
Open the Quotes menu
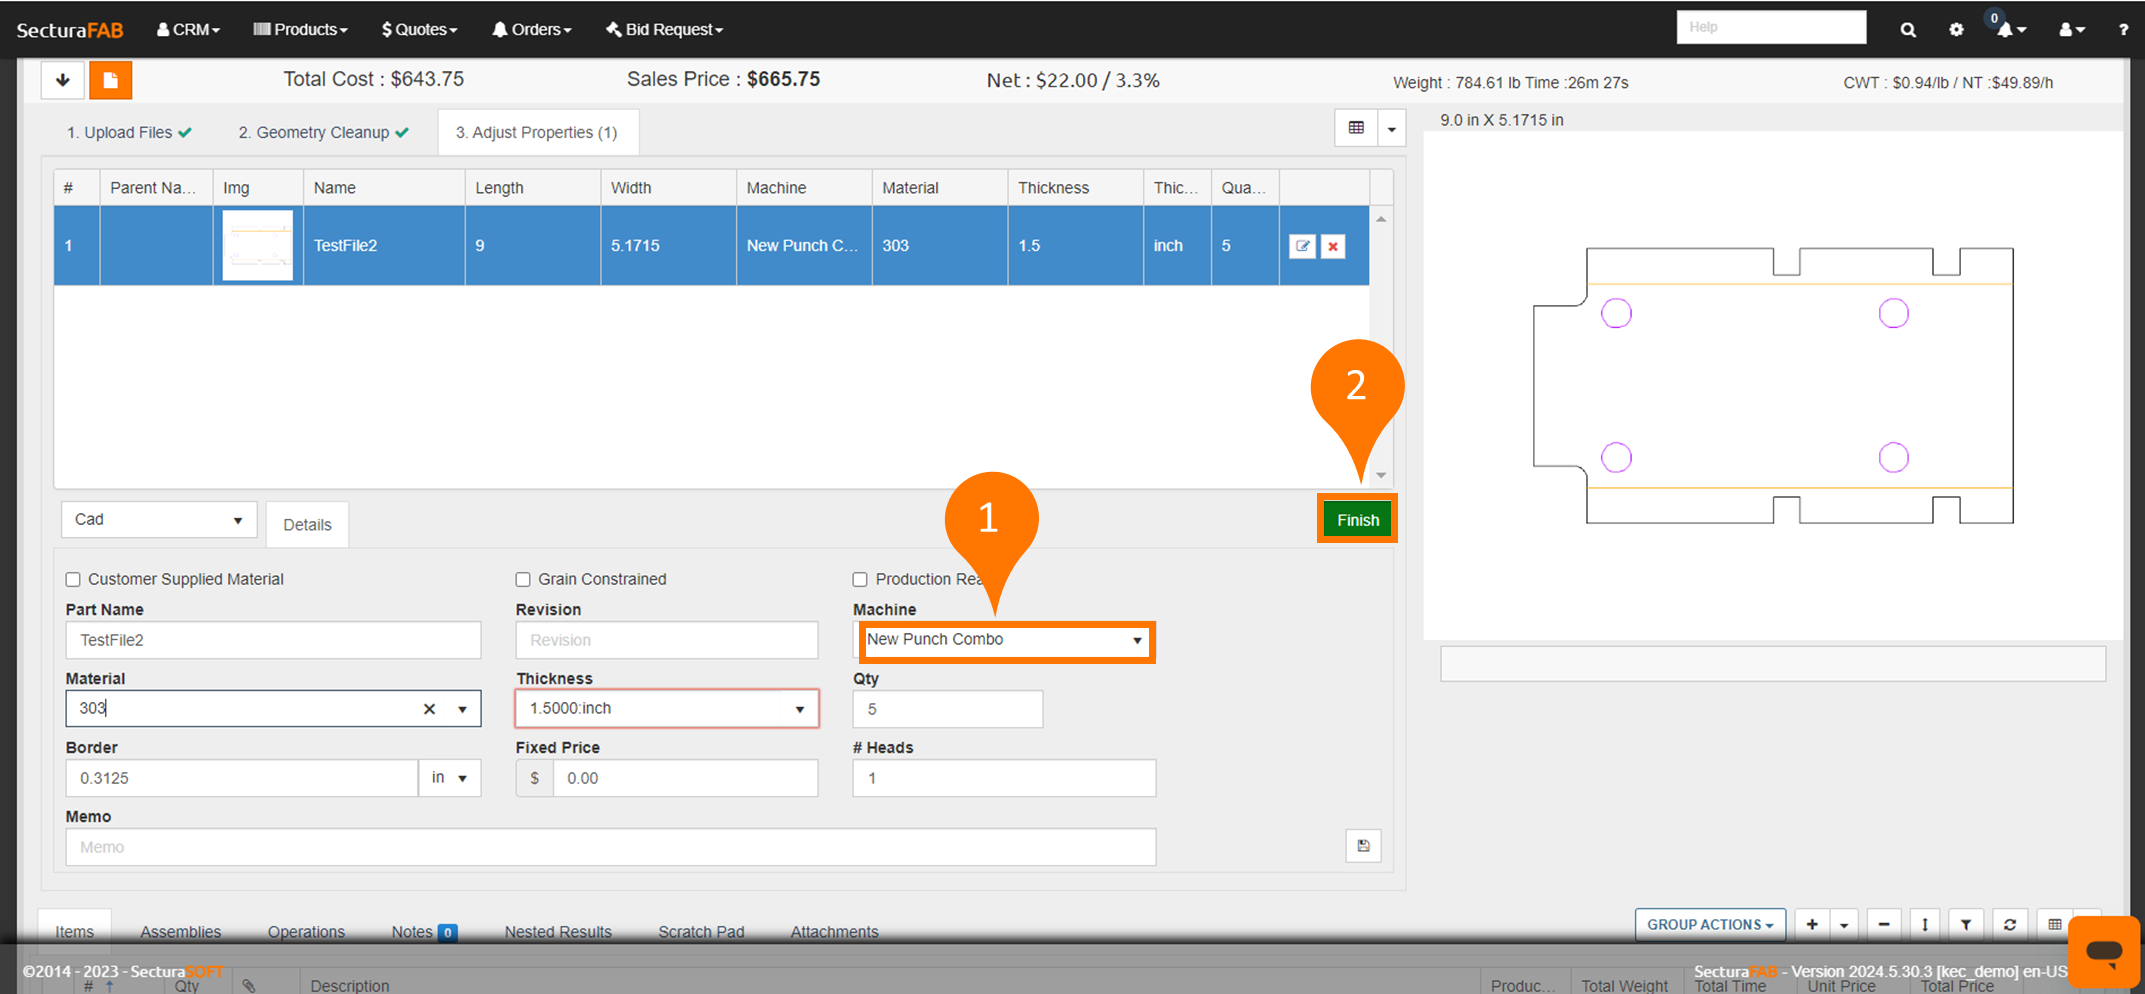click(419, 30)
